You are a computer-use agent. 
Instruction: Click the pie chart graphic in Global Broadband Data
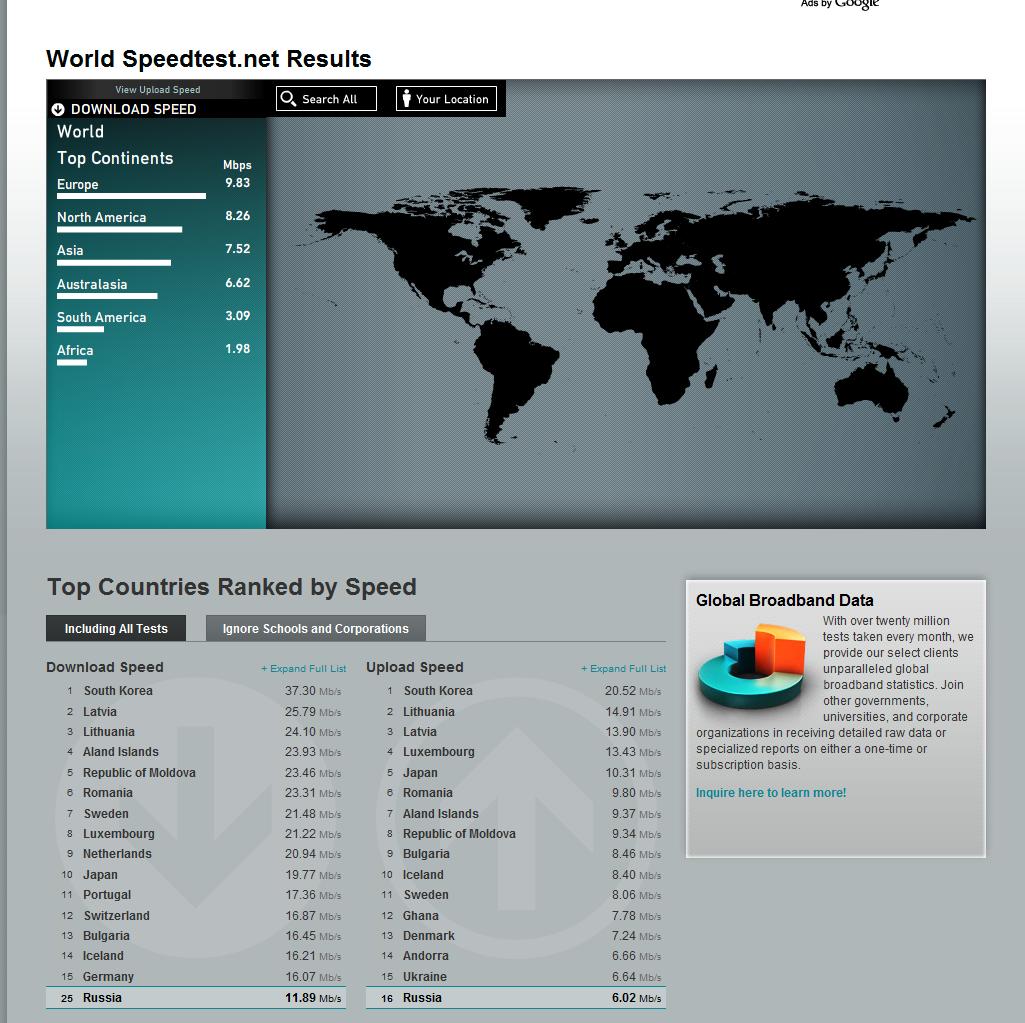click(752, 665)
